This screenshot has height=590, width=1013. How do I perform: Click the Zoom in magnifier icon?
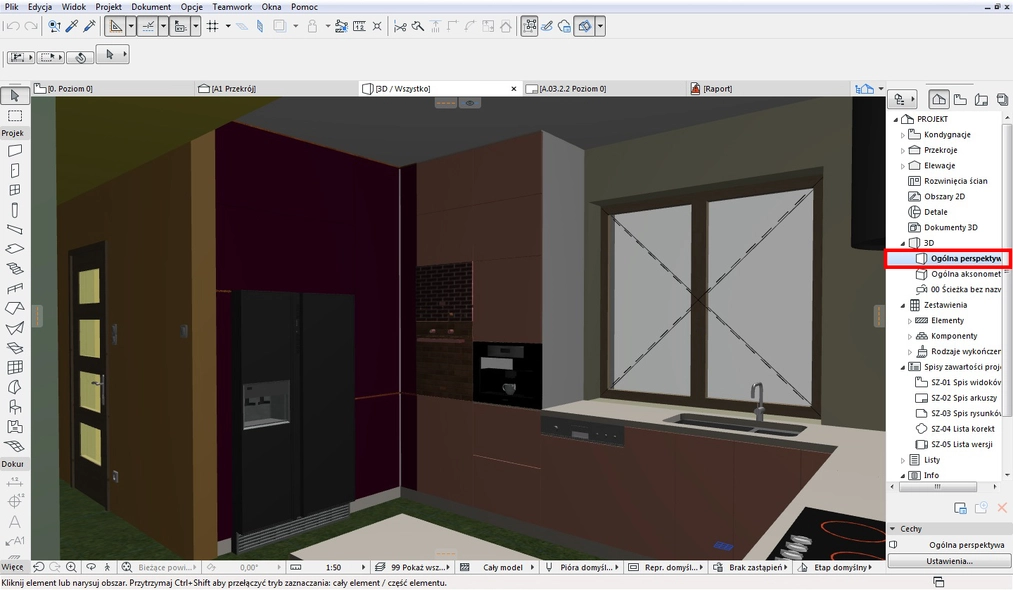[71, 567]
